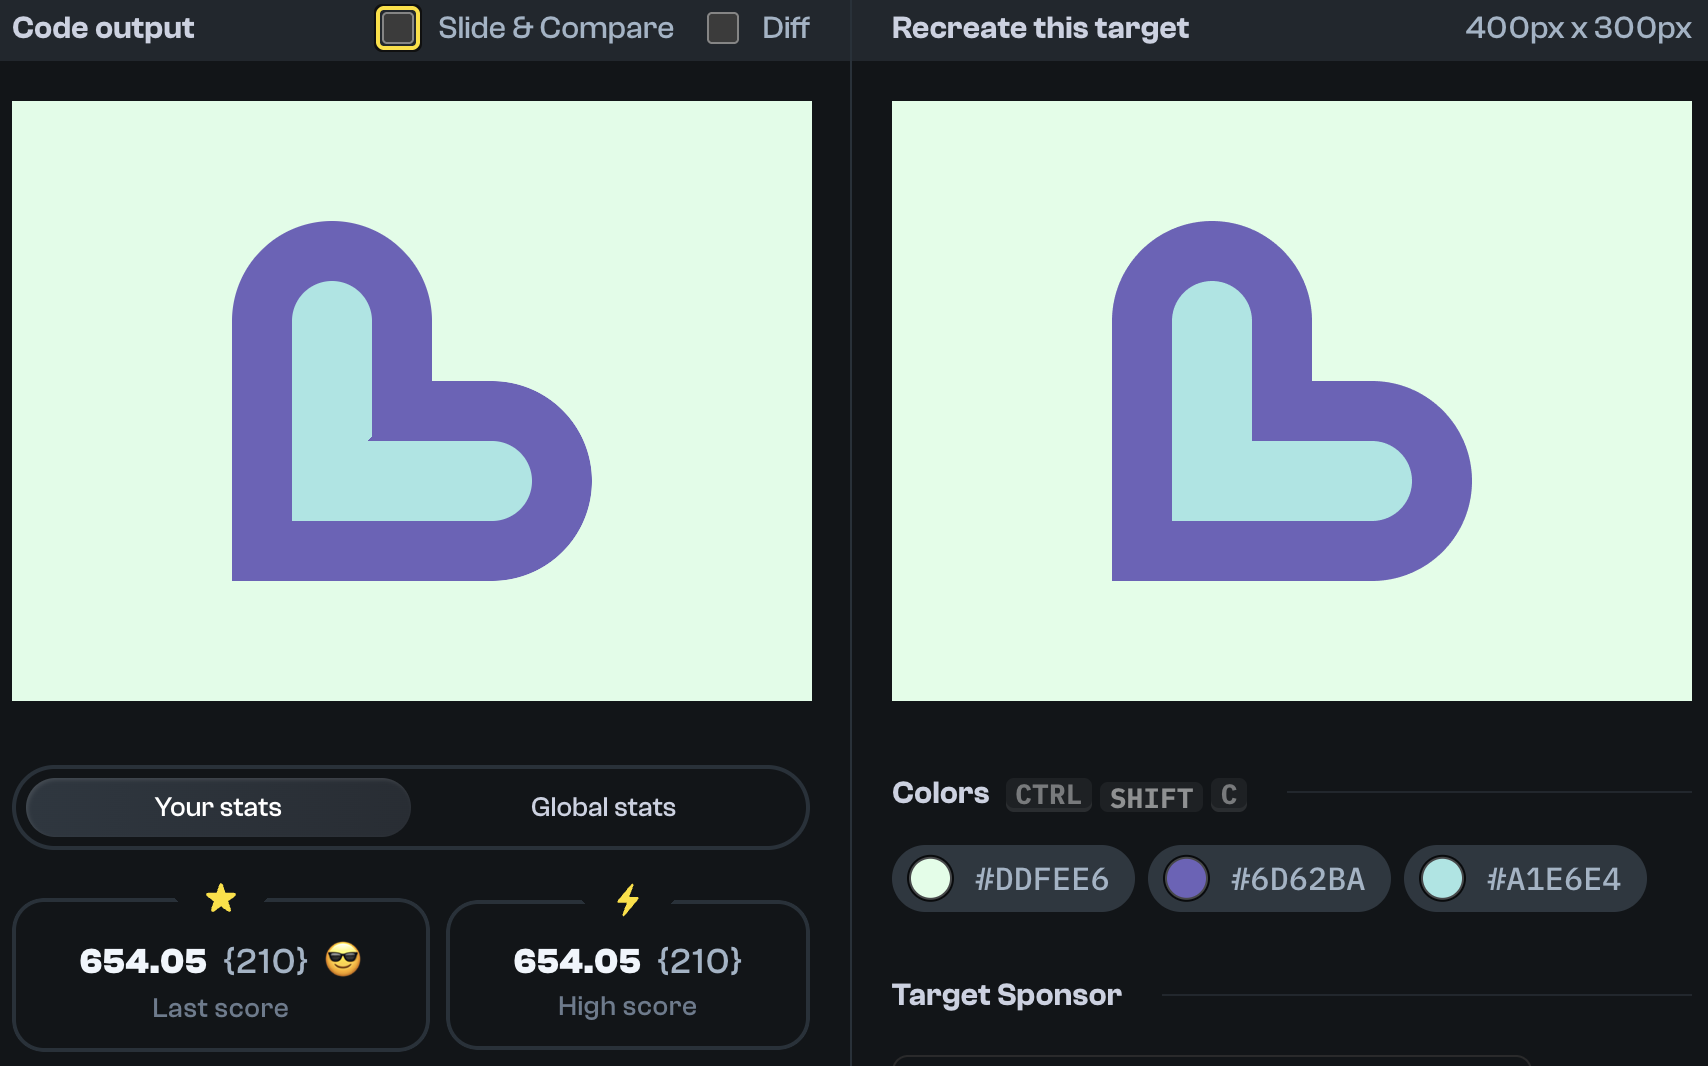Click the CTRL key hint
The width and height of the screenshot is (1708, 1066).
(1048, 795)
